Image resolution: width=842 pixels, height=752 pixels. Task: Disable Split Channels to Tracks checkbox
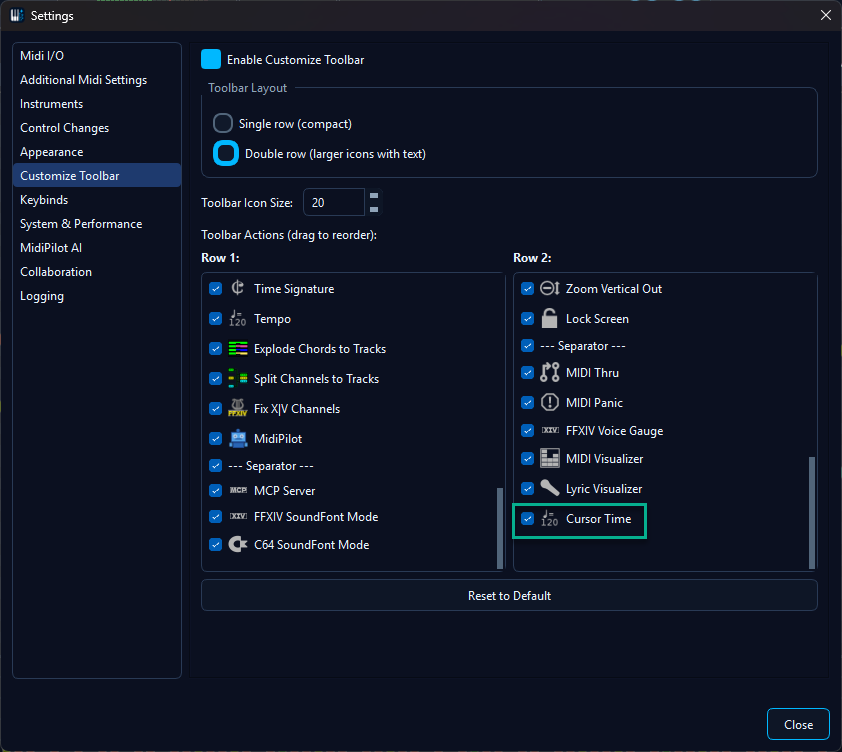coord(215,379)
